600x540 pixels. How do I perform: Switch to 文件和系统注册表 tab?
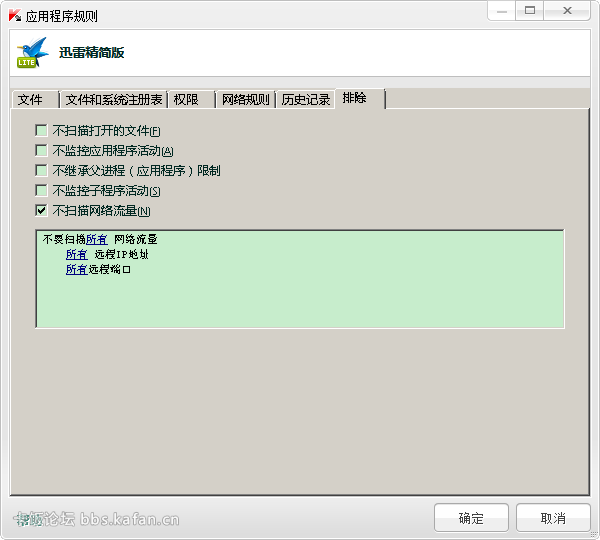(114, 100)
